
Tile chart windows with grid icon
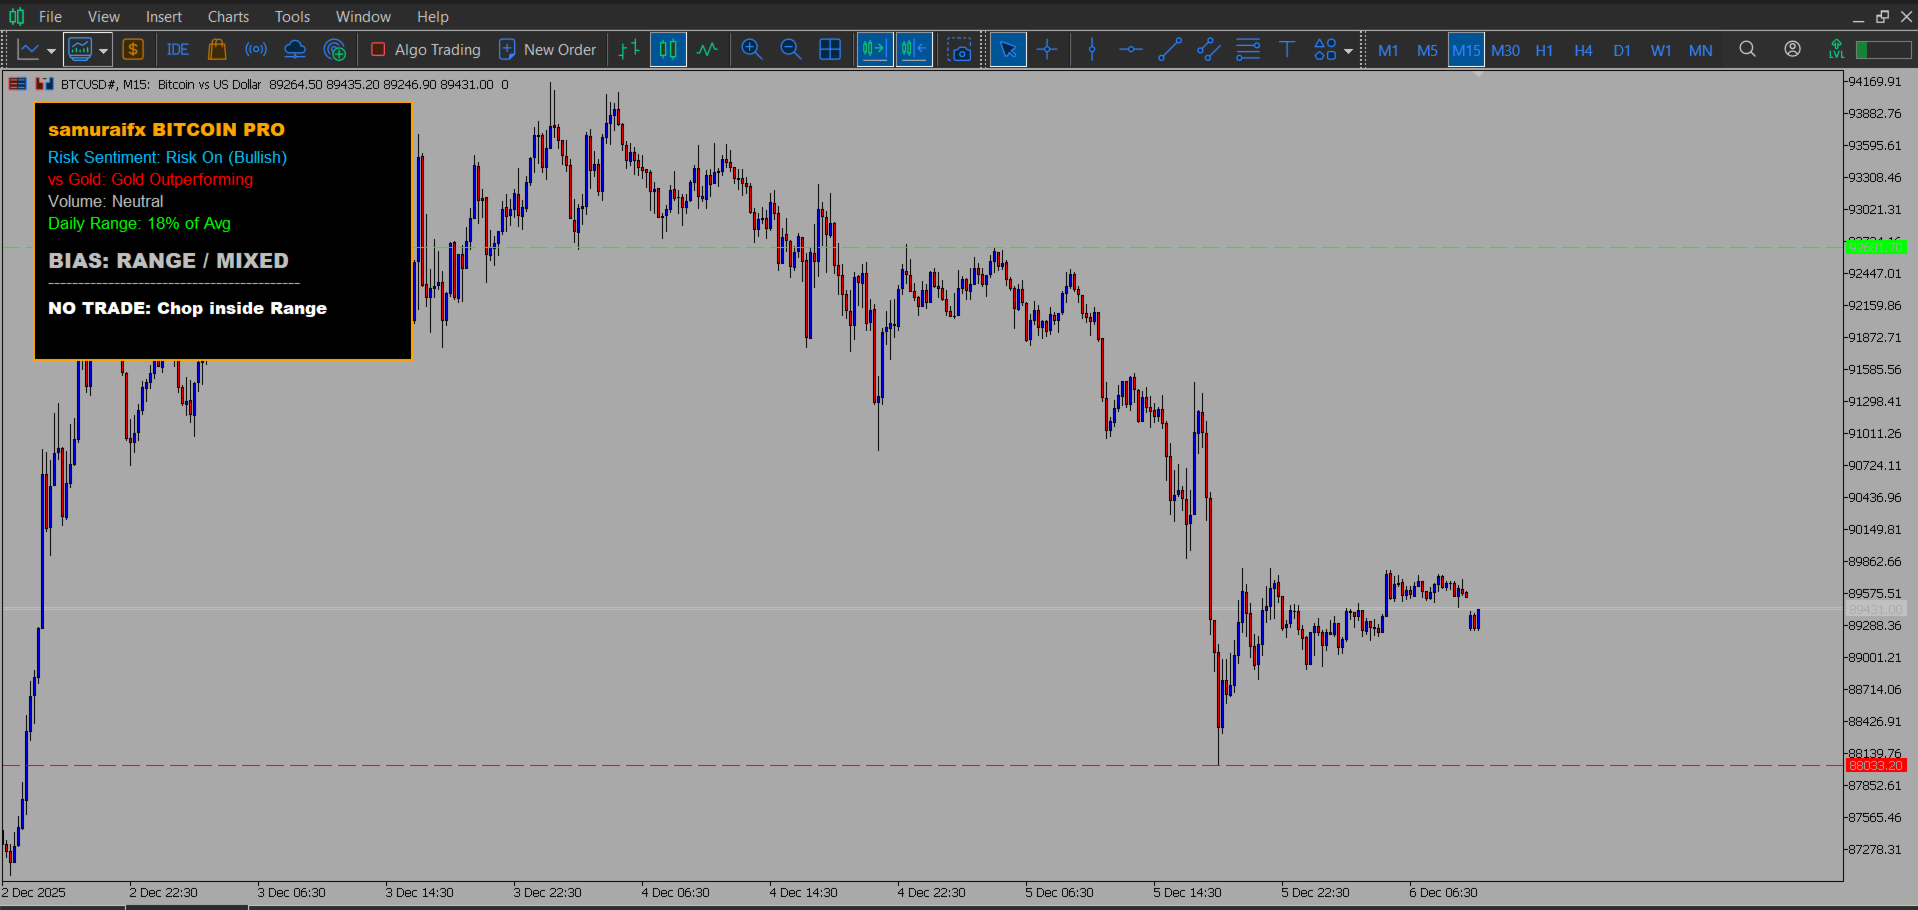(x=830, y=49)
